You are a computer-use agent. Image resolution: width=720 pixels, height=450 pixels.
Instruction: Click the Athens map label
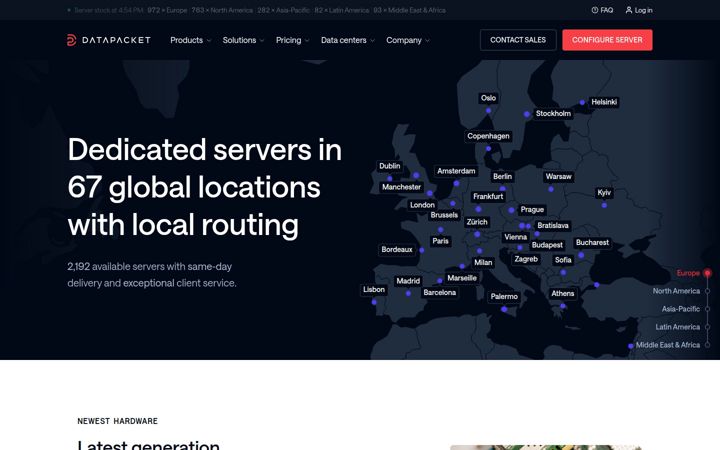coord(562,293)
